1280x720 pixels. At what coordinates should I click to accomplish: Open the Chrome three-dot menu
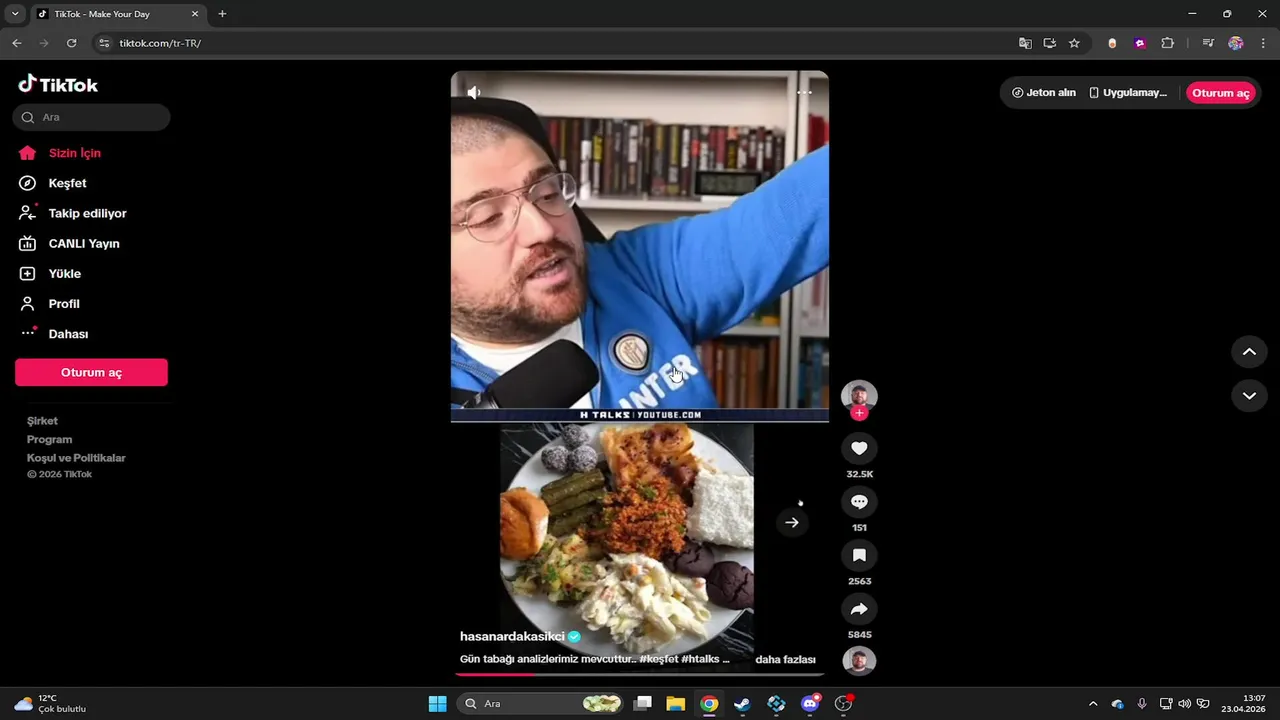click(1264, 43)
